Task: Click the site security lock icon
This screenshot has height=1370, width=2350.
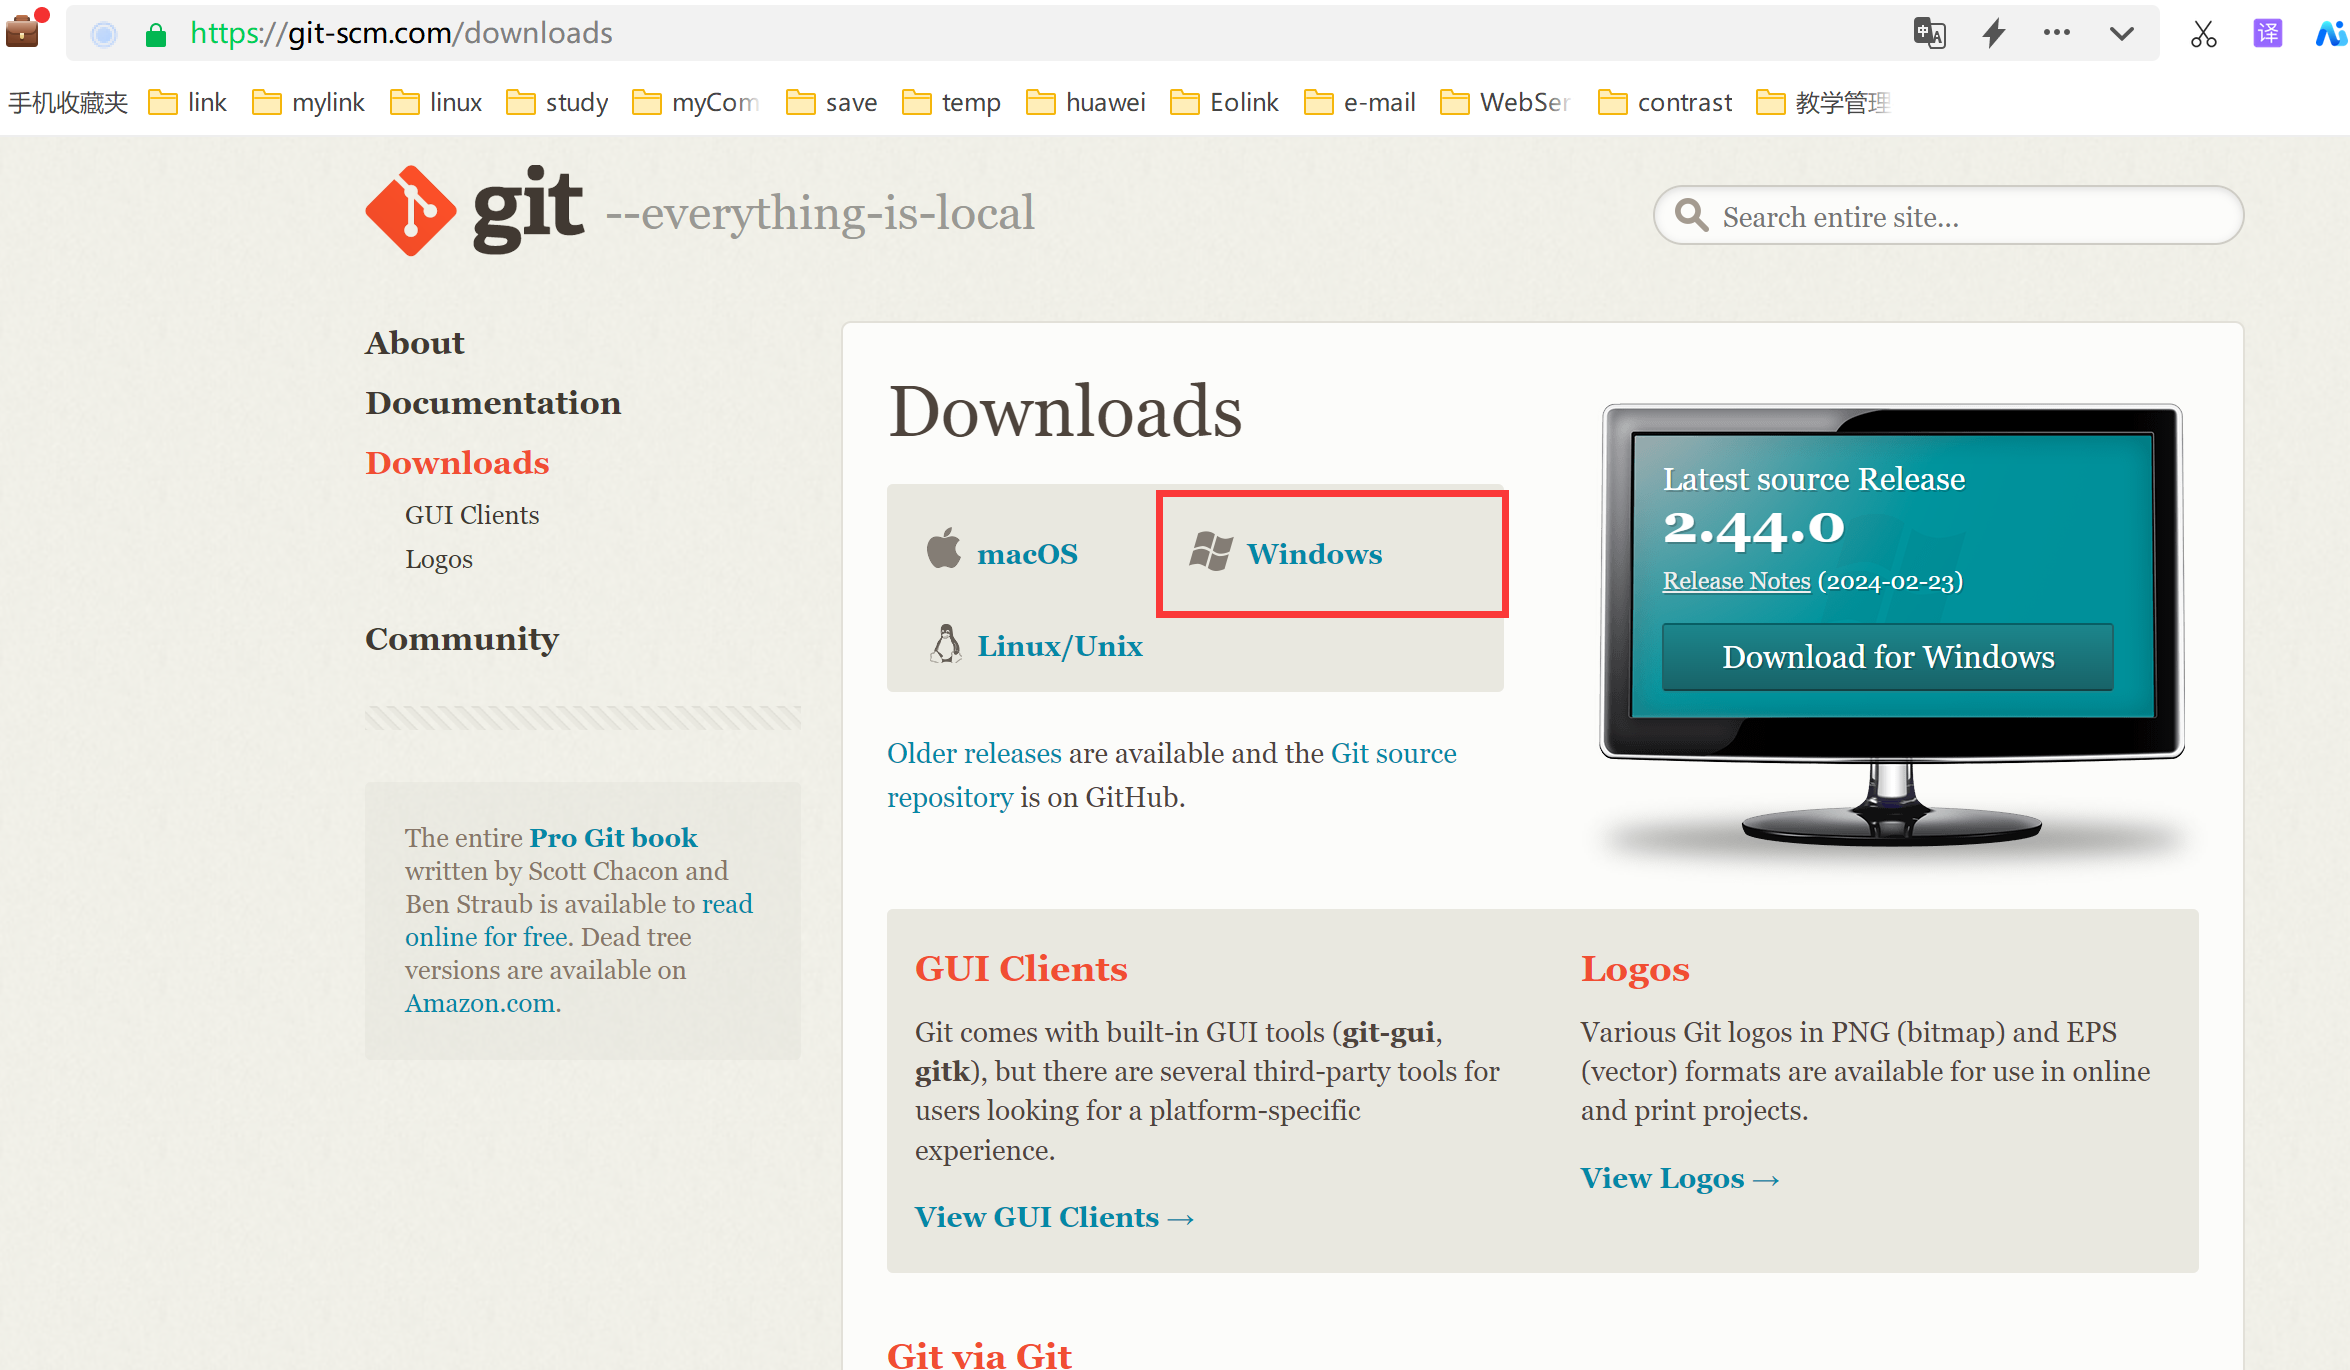Action: tap(155, 33)
